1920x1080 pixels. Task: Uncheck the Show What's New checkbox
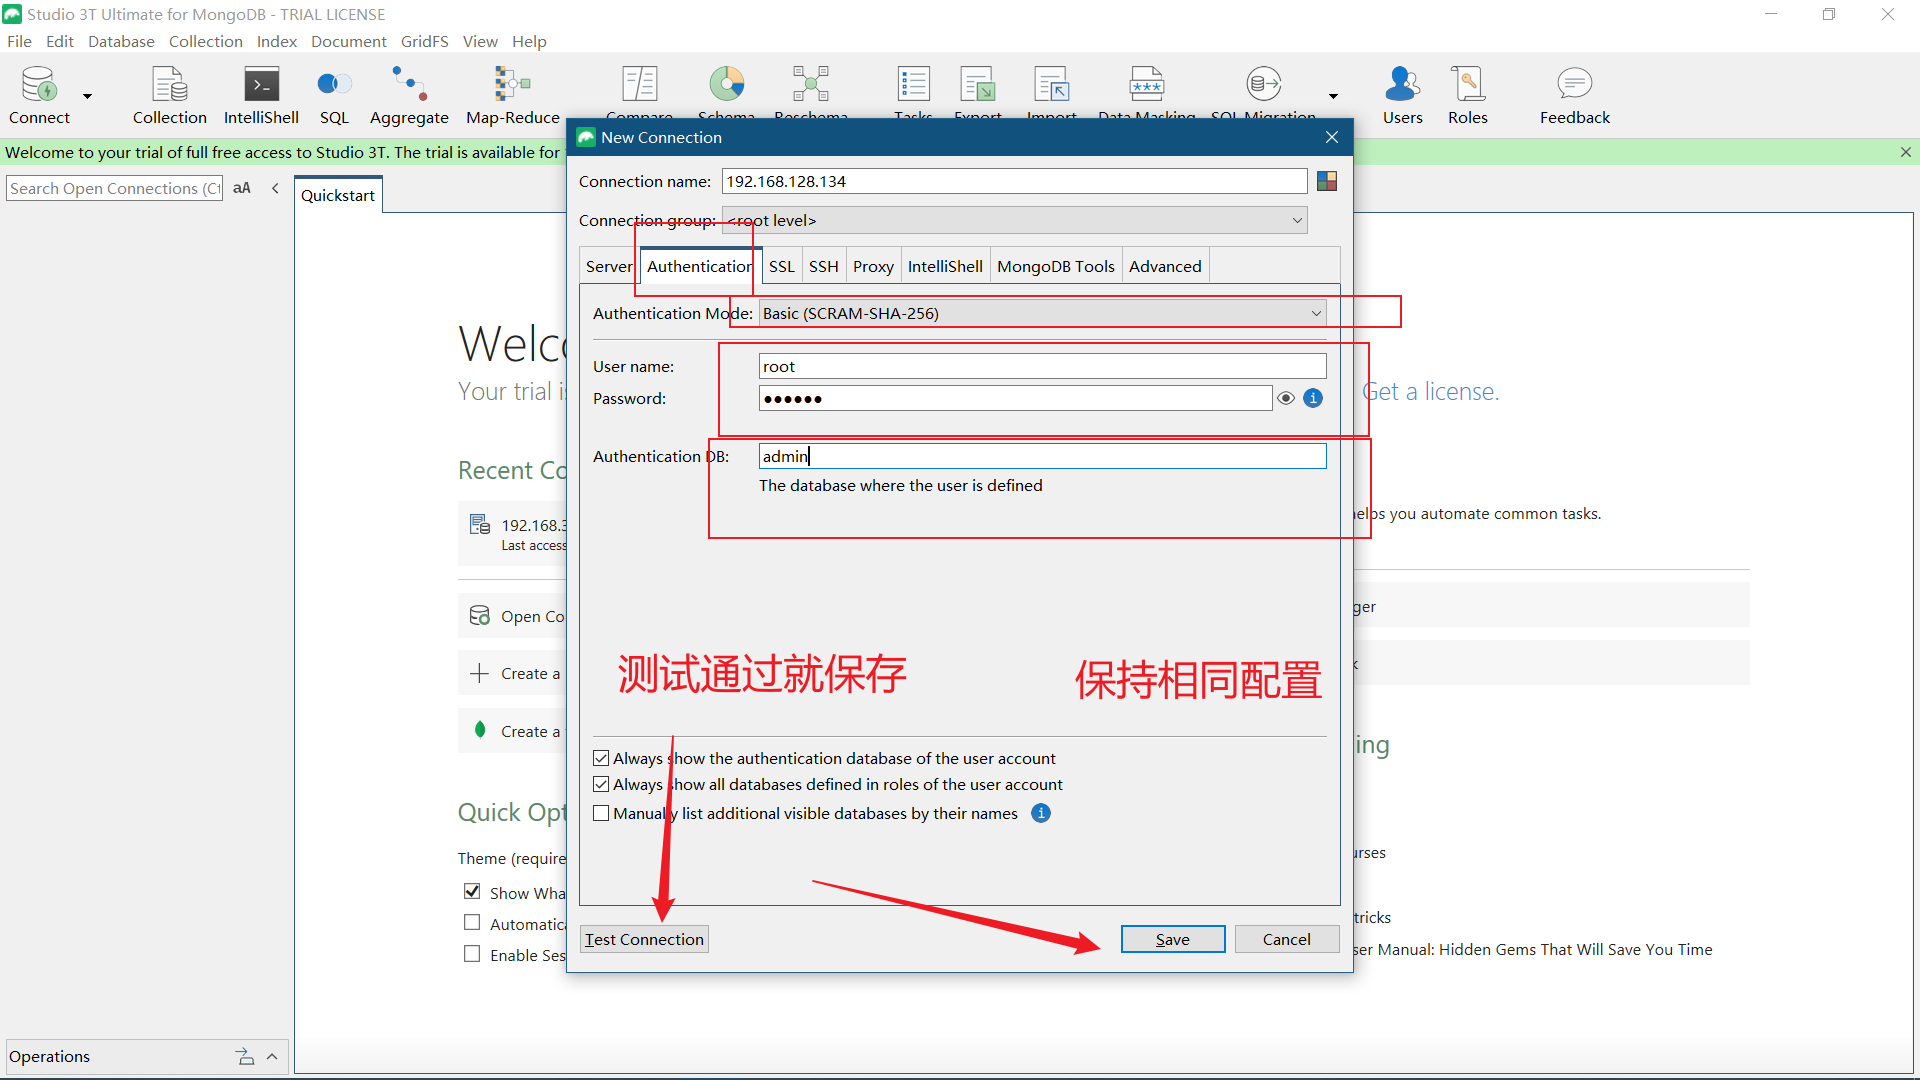point(472,891)
